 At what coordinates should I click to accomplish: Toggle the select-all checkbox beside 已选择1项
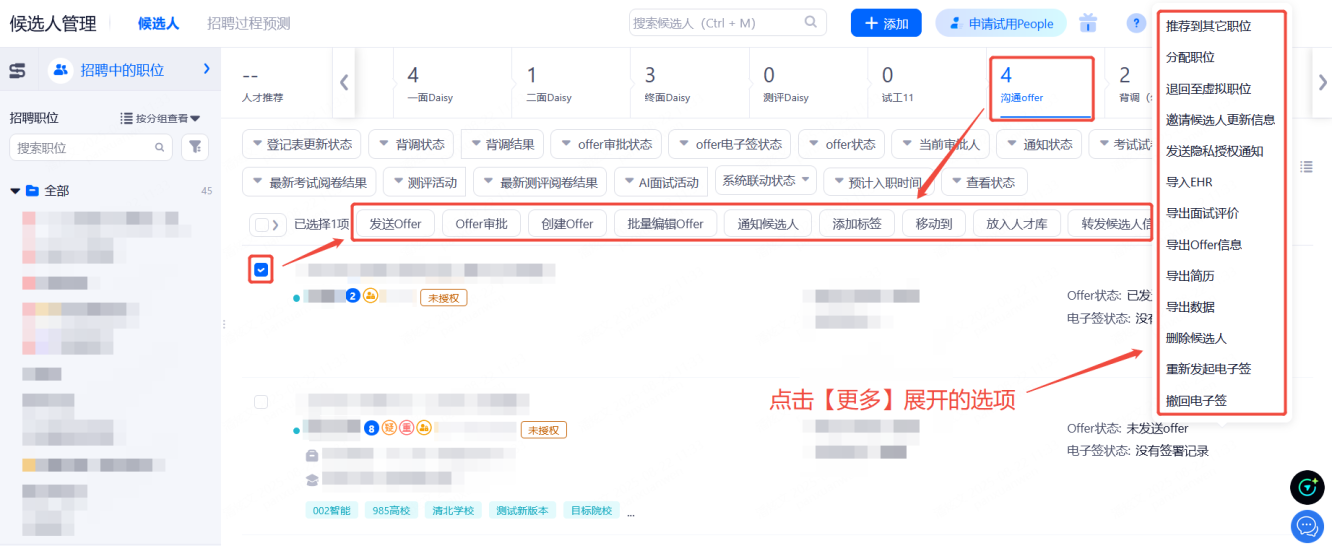point(261,224)
